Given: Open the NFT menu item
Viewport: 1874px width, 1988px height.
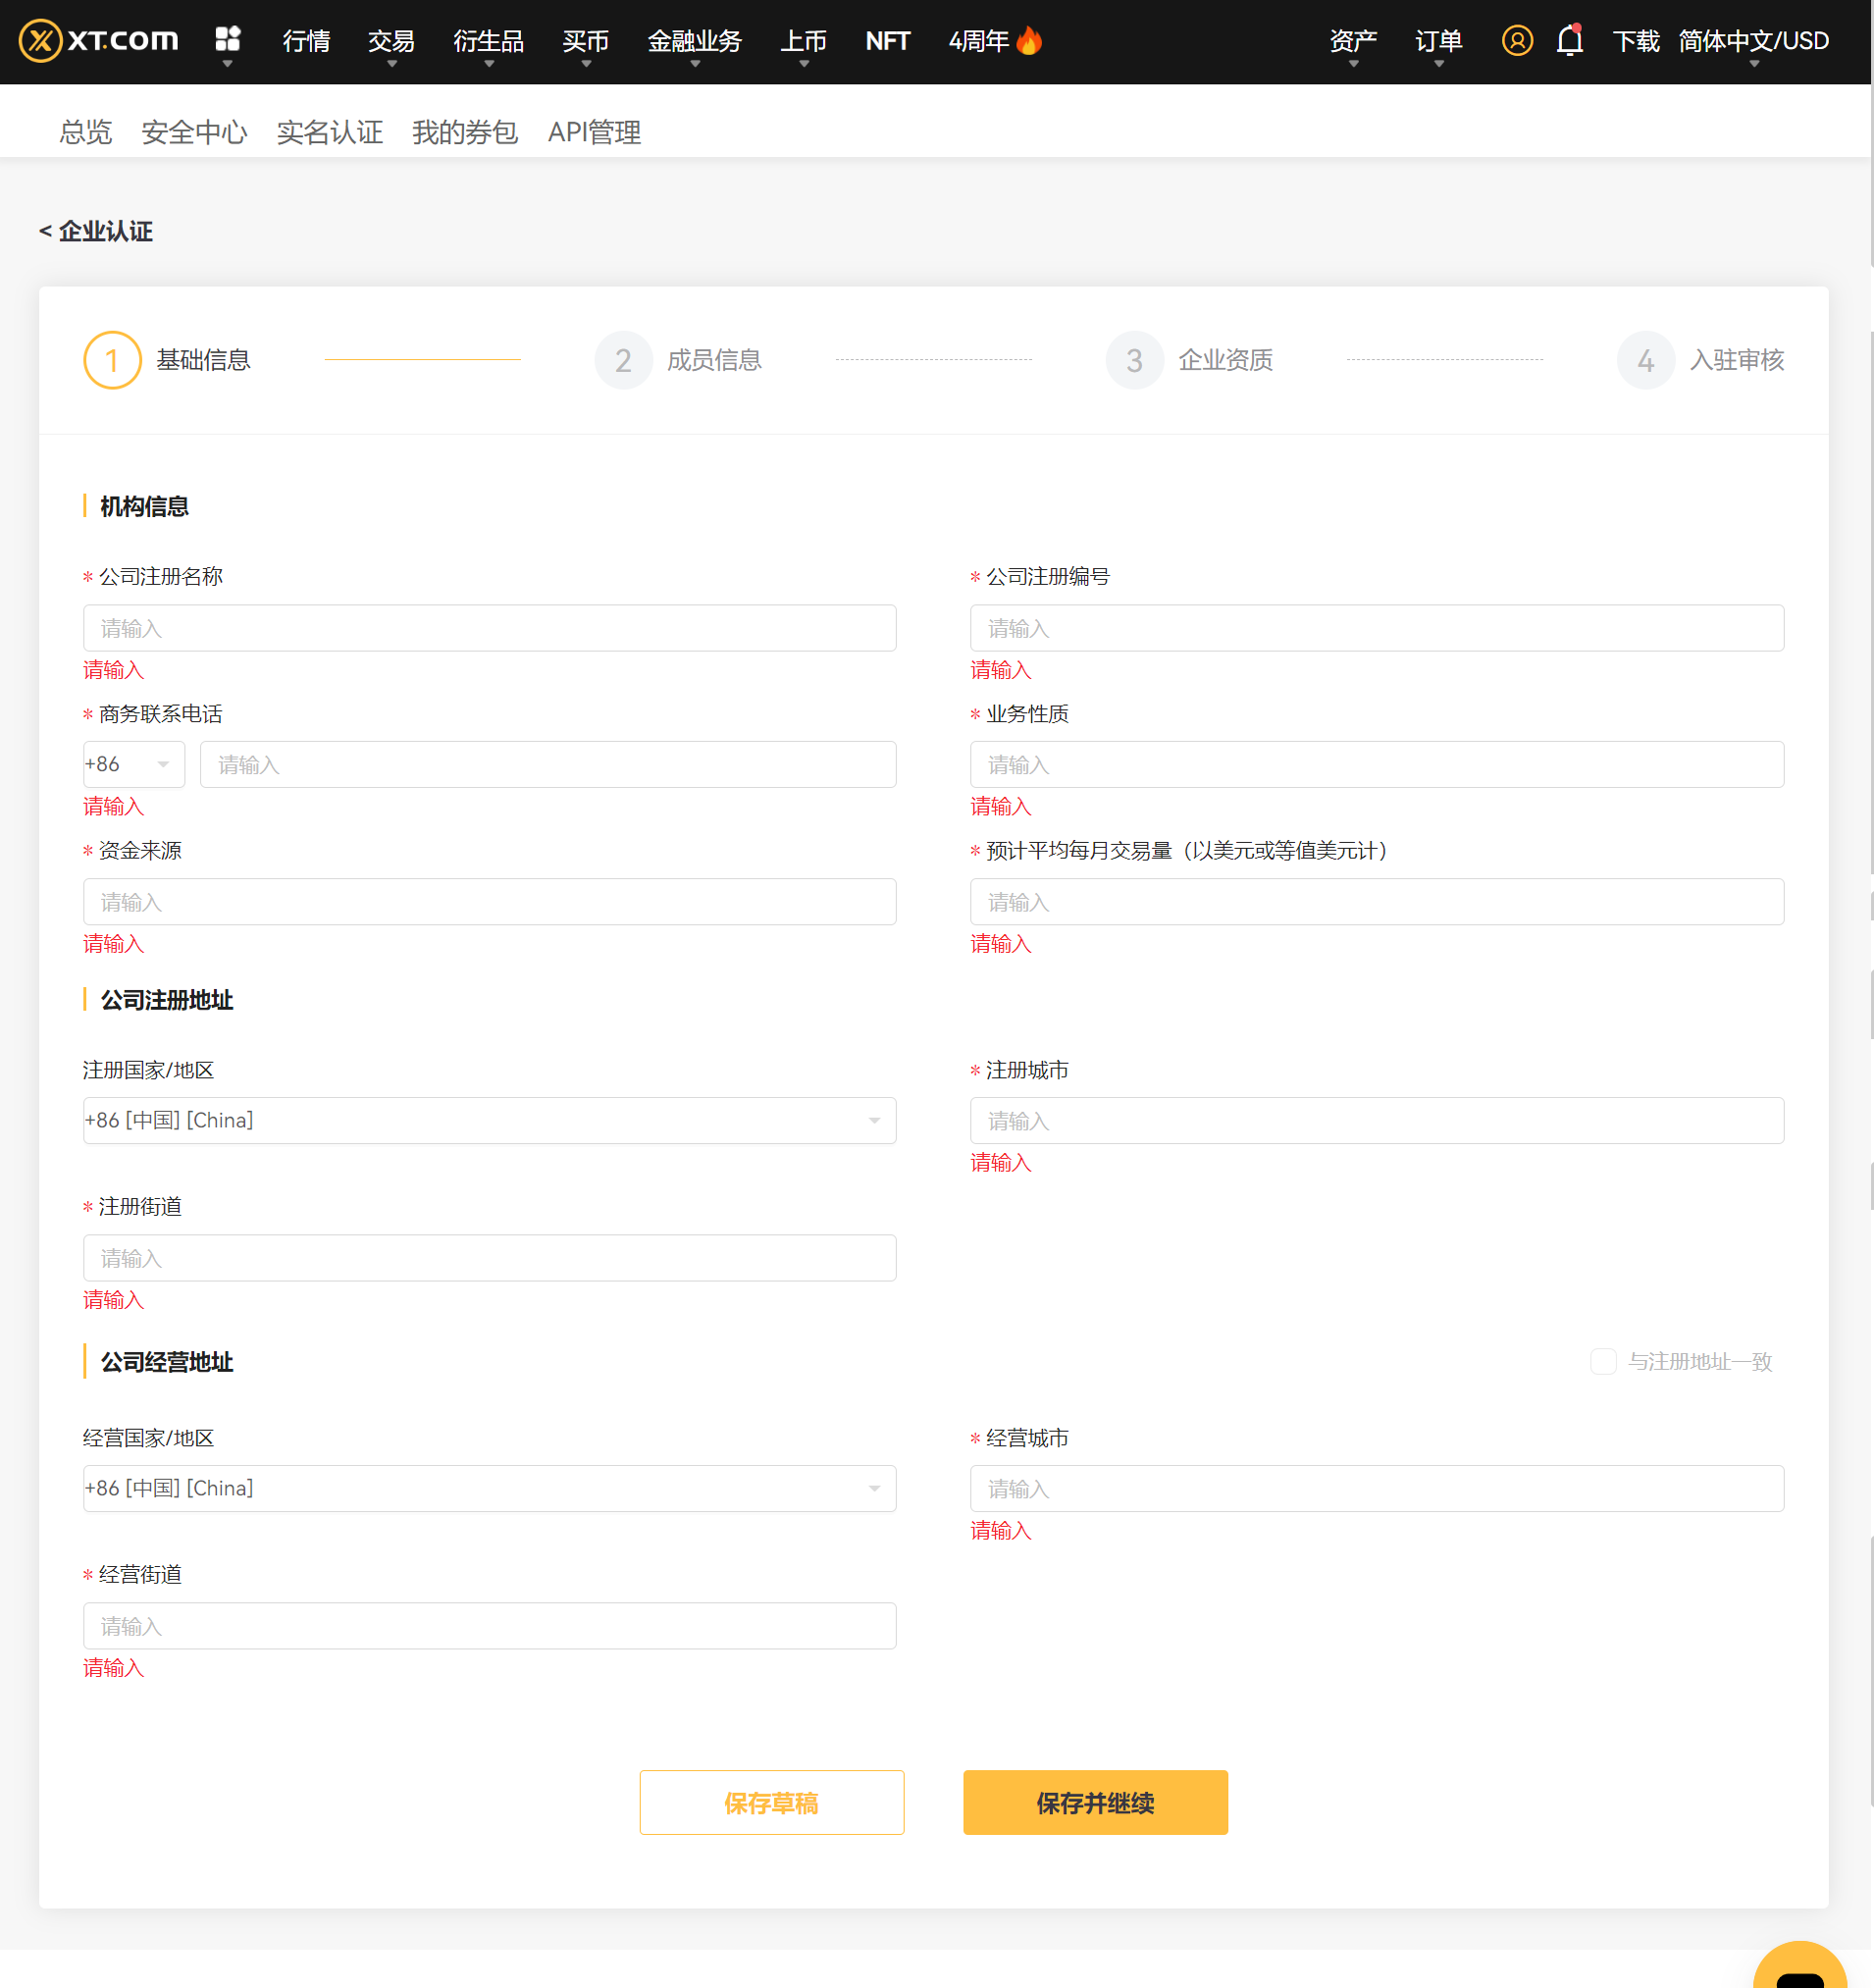Looking at the screenshot, I should coord(888,41).
